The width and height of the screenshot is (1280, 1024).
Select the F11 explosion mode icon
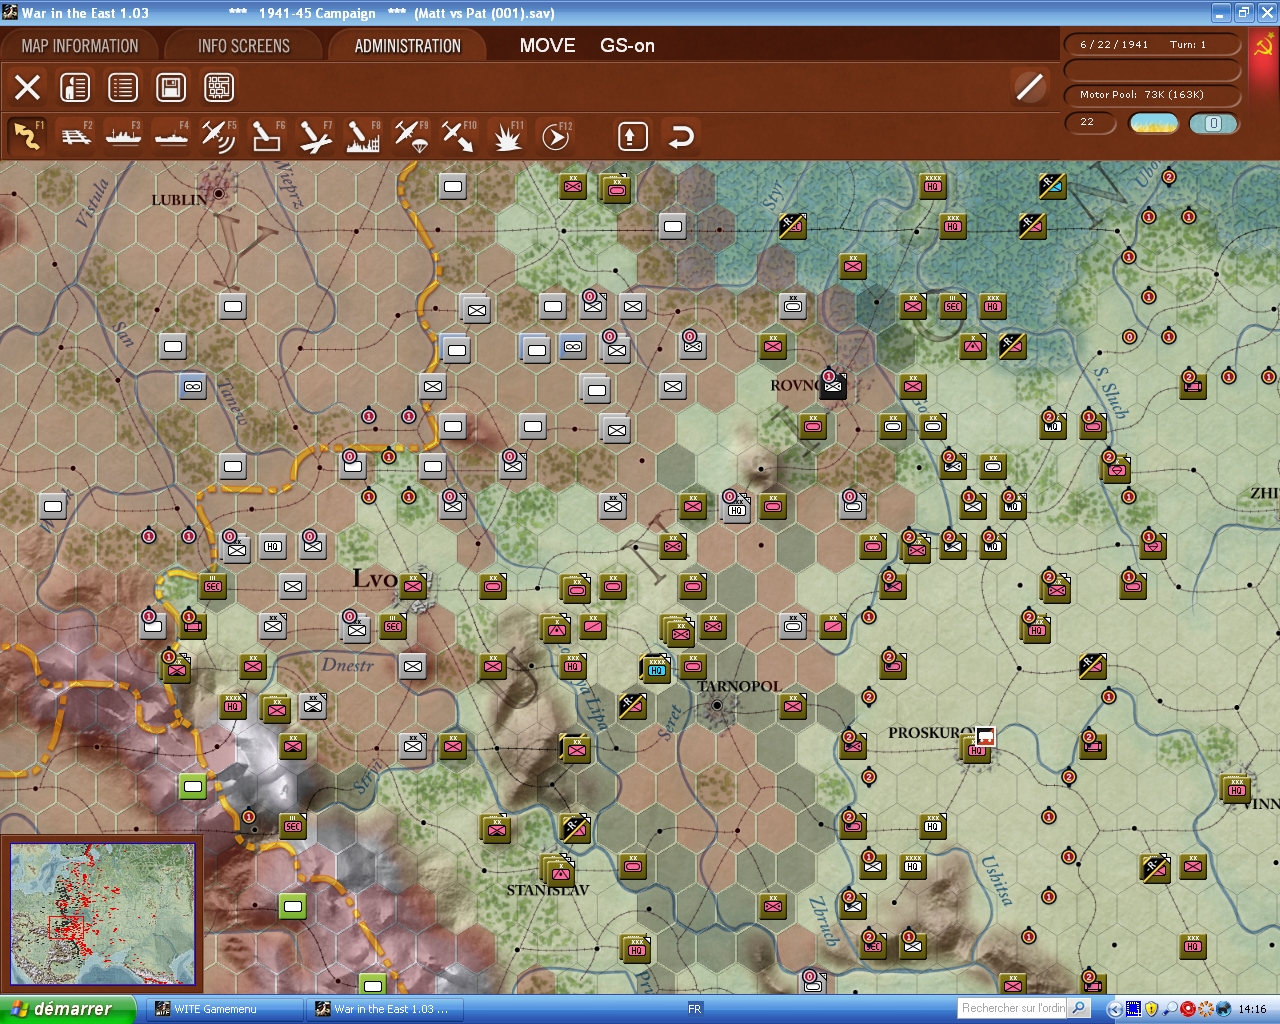pos(507,136)
